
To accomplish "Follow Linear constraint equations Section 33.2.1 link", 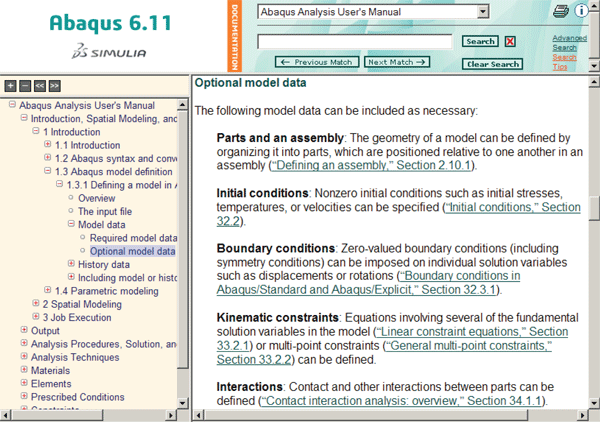I will click(472, 332).
